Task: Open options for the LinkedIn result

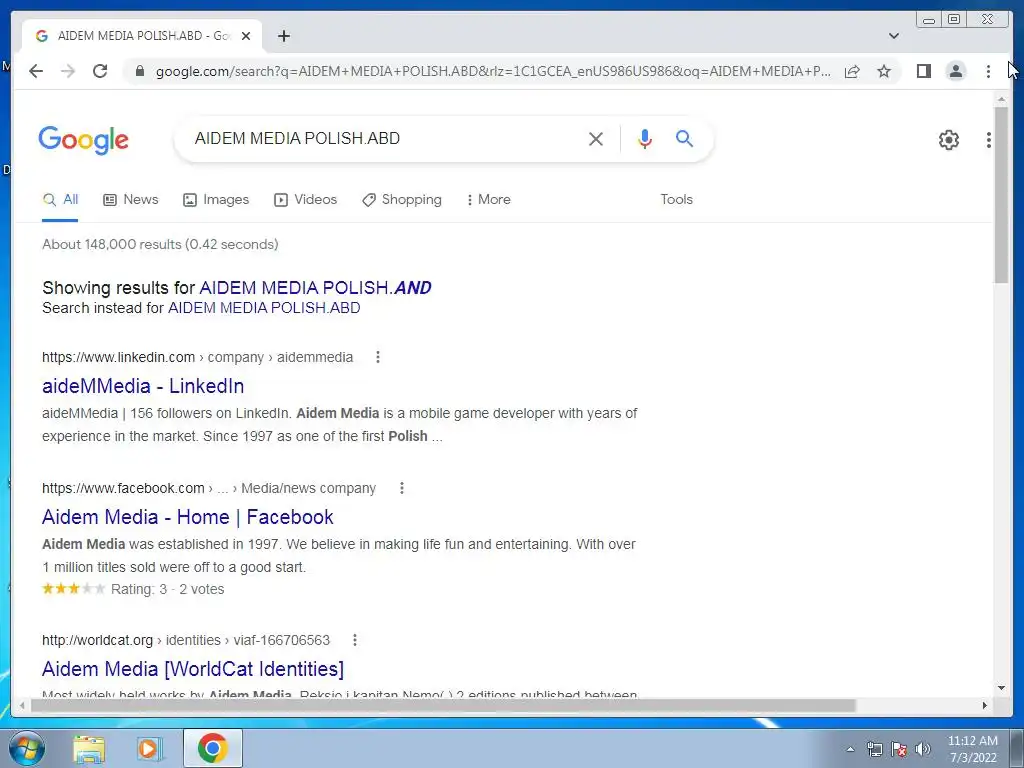Action: pos(377,357)
